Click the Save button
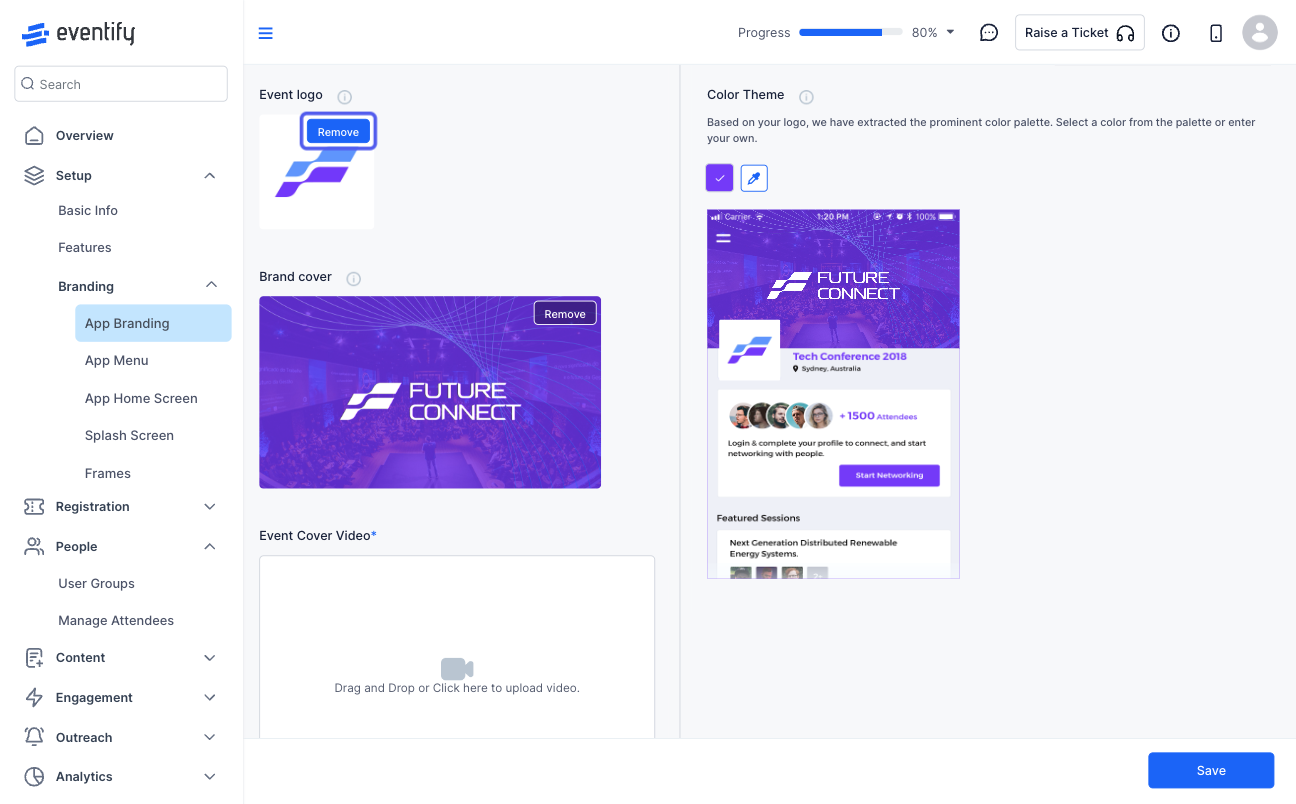The image size is (1296, 804). tap(1211, 770)
